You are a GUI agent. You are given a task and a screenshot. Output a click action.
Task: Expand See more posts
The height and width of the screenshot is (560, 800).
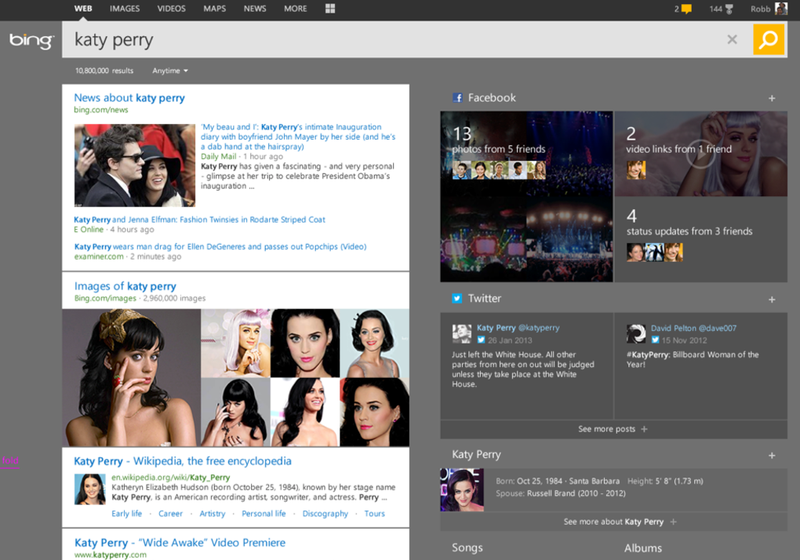(613, 429)
